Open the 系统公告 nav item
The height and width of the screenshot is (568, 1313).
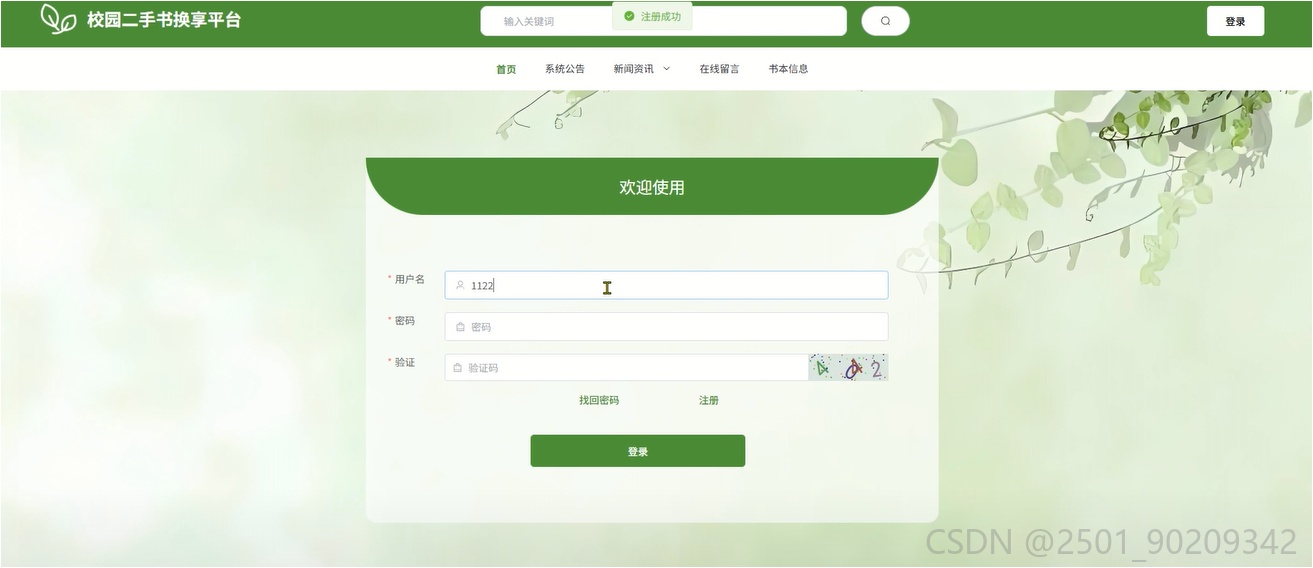pyautogui.click(x=565, y=69)
